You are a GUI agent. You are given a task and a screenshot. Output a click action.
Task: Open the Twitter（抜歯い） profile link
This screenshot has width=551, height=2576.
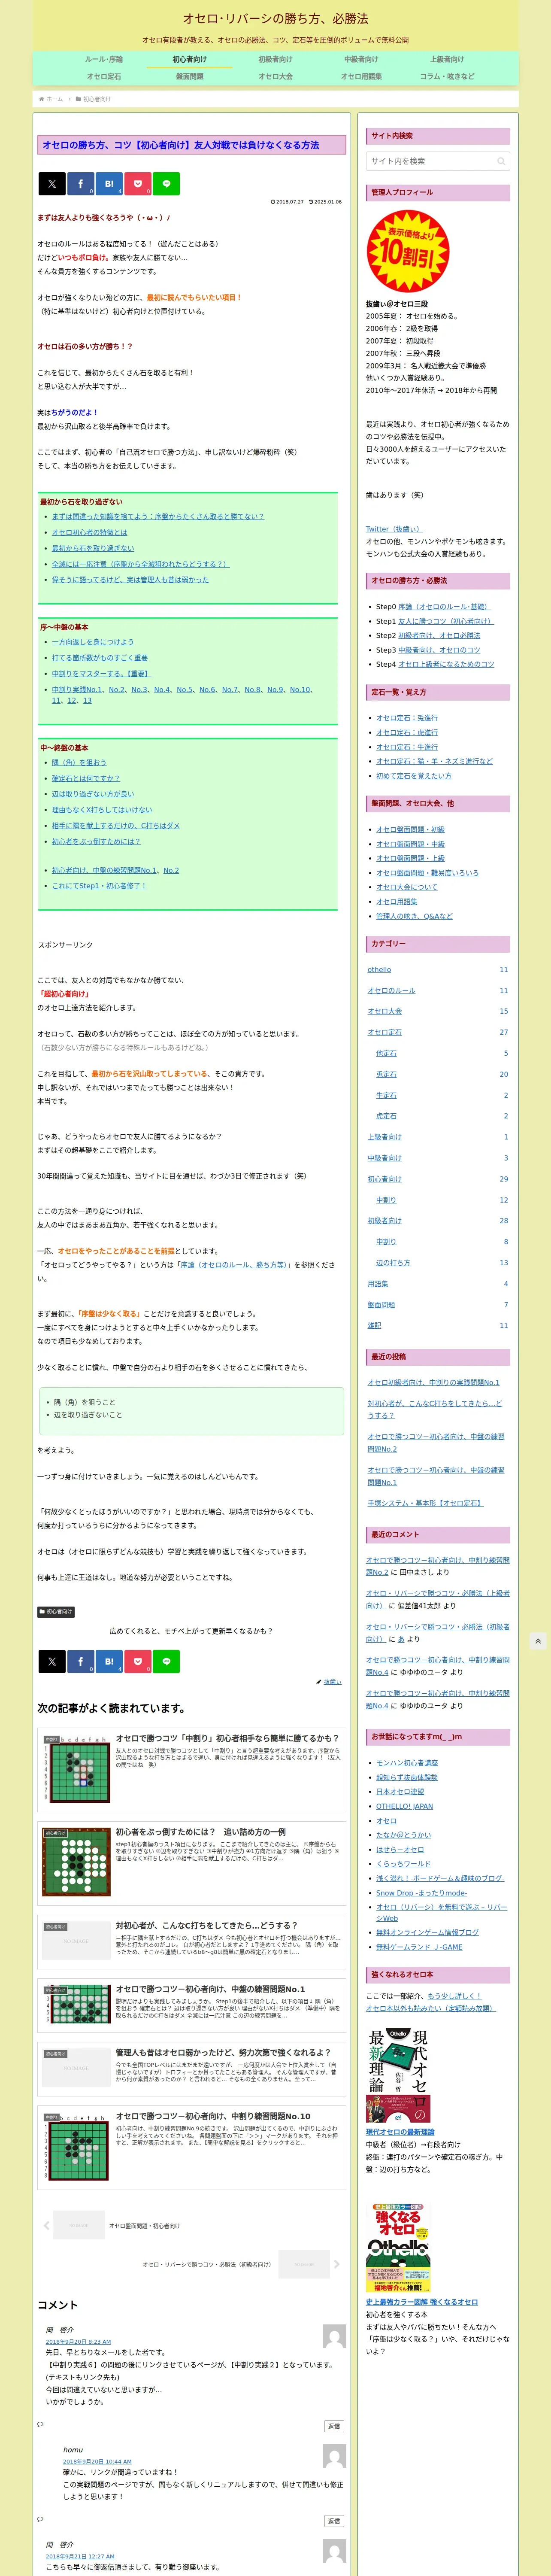tap(394, 529)
